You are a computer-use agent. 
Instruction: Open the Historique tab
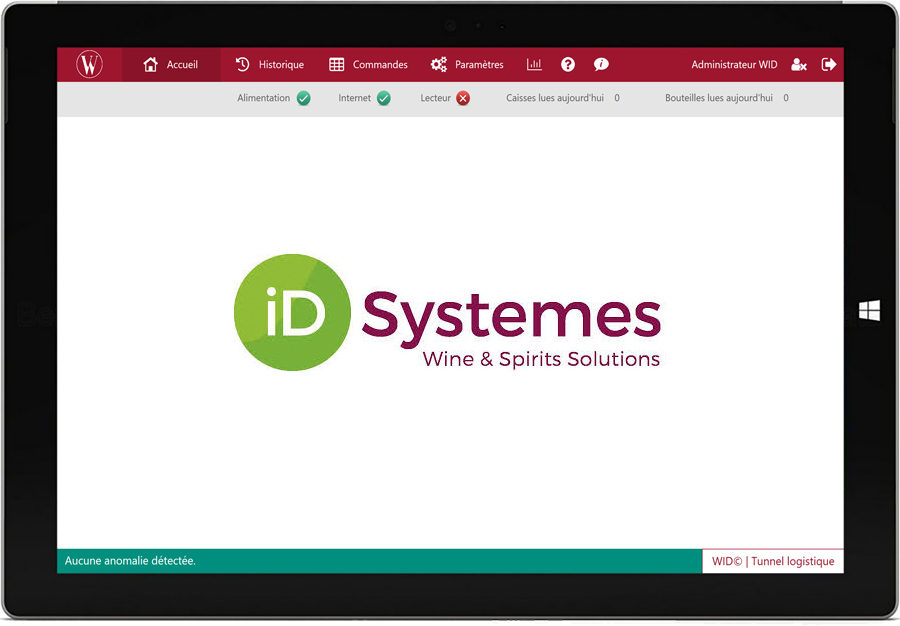pos(269,64)
